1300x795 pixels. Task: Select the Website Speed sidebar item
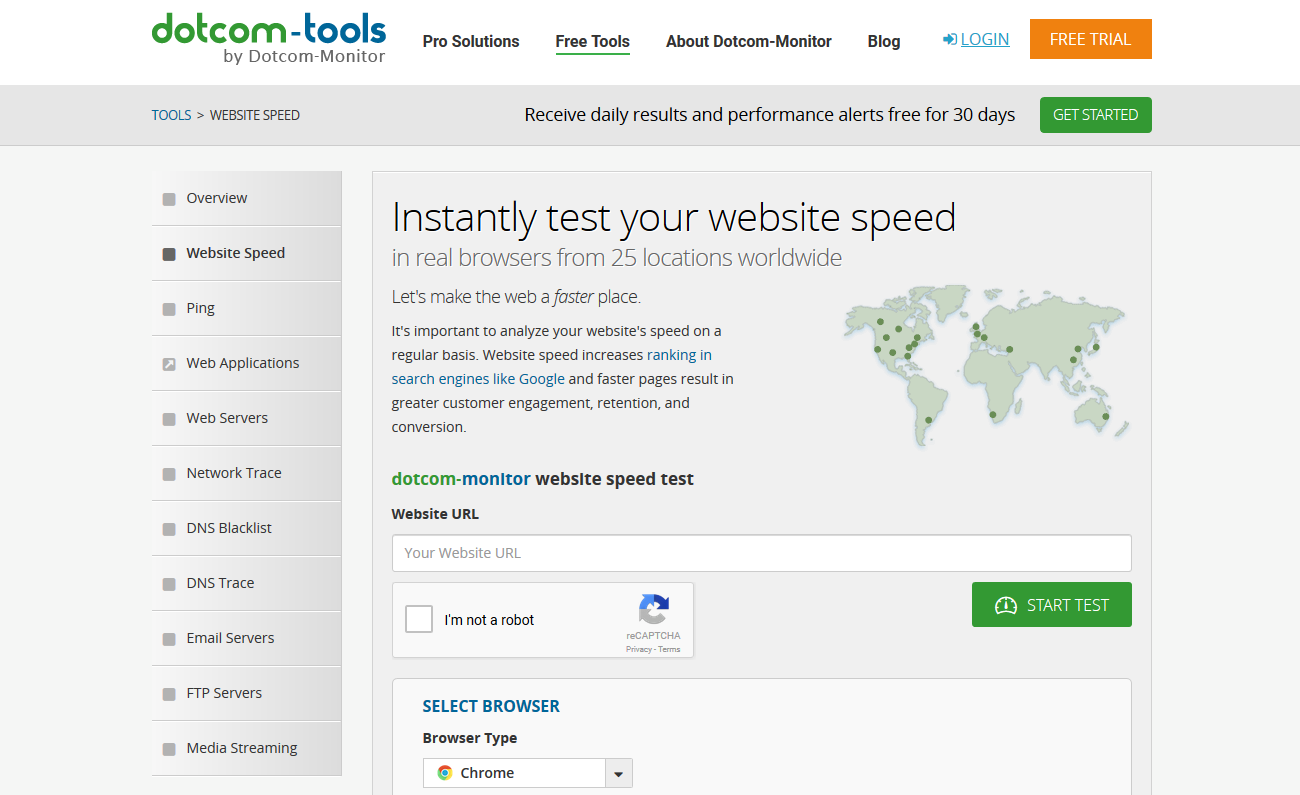247,253
